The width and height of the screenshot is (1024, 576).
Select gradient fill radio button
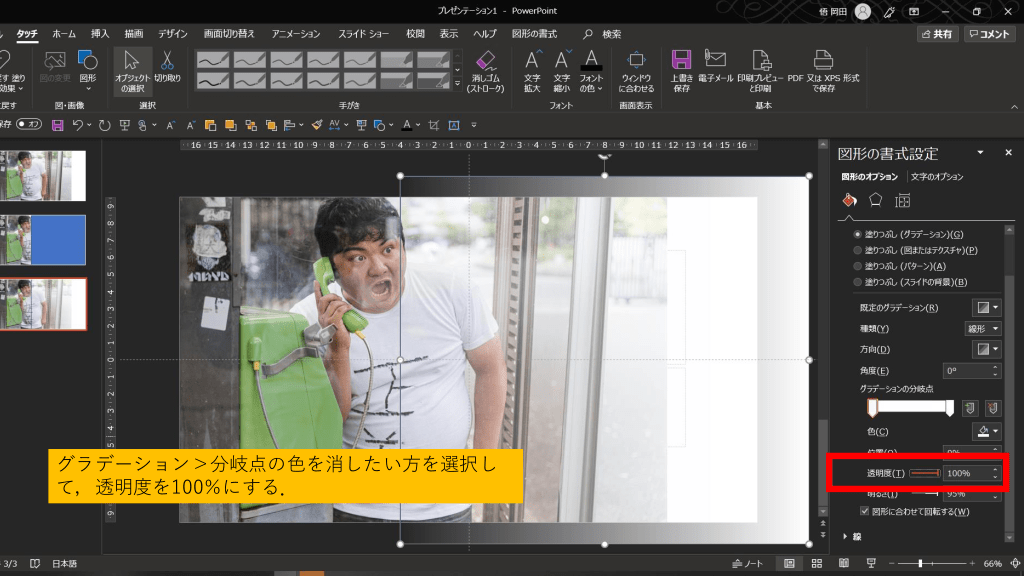tap(857, 234)
